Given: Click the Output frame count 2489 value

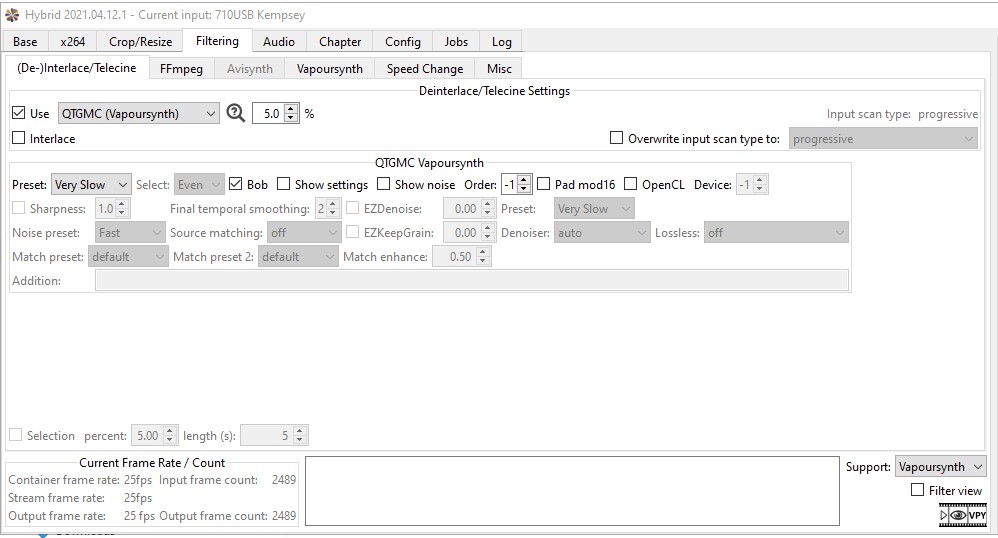Looking at the screenshot, I should [284, 516].
